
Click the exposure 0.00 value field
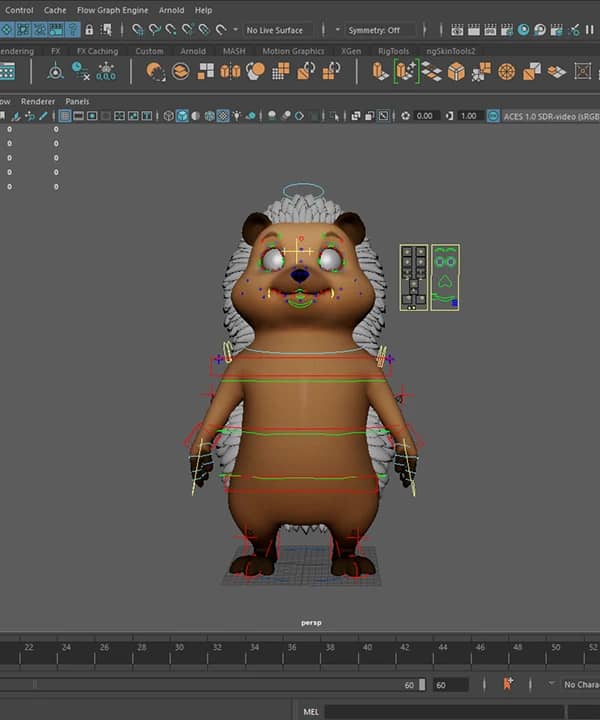point(426,116)
